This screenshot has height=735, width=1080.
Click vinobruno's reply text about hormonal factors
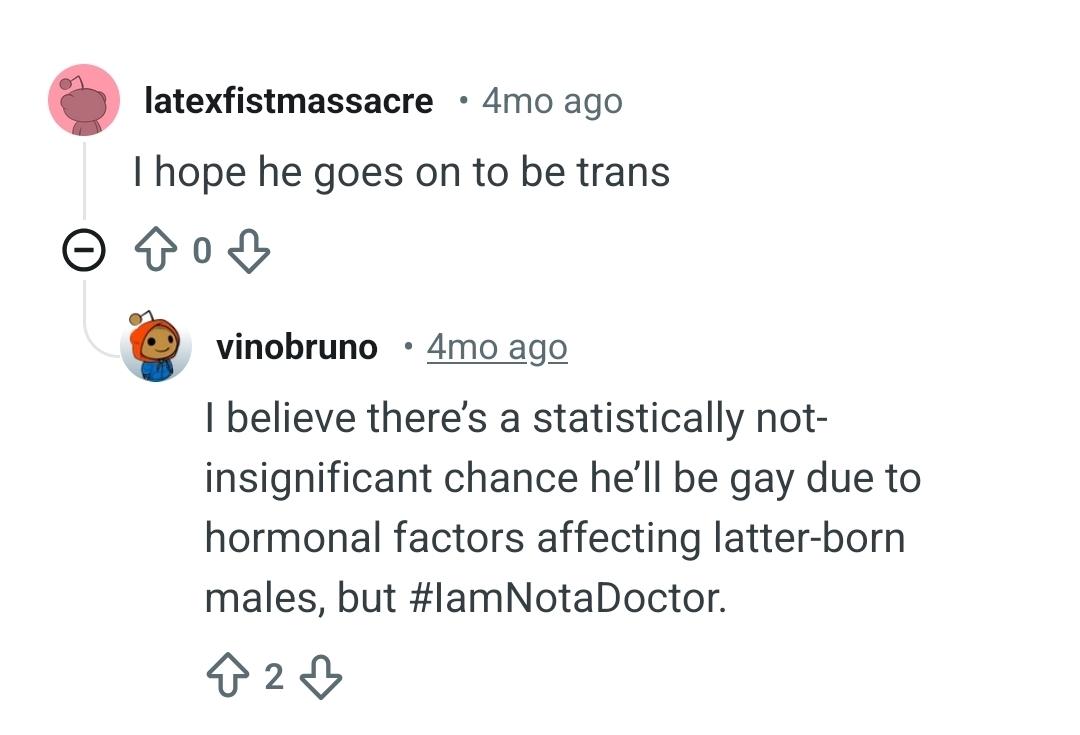point(560,508)
